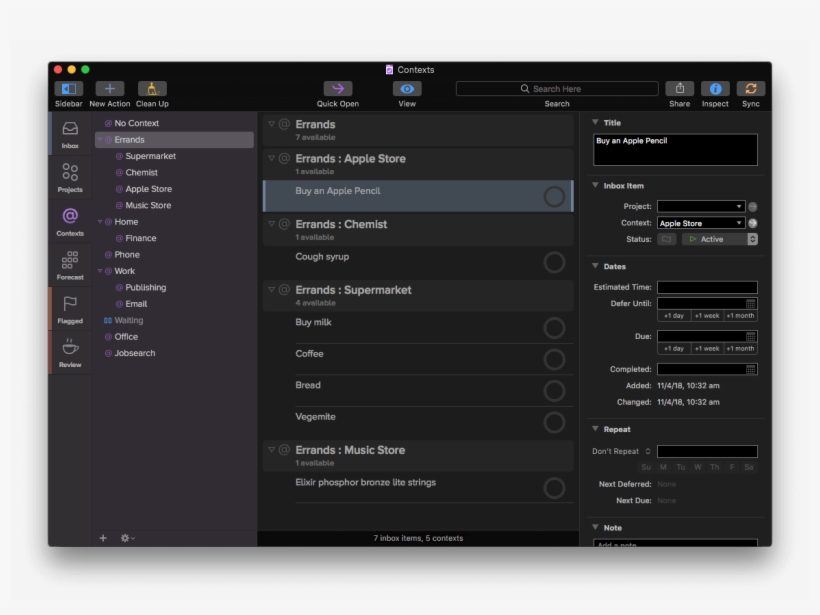This screenshot has height=615, width=820.
Task: Check off Elixir phosphor bronze lite strings
Action: tap(554, 488)
